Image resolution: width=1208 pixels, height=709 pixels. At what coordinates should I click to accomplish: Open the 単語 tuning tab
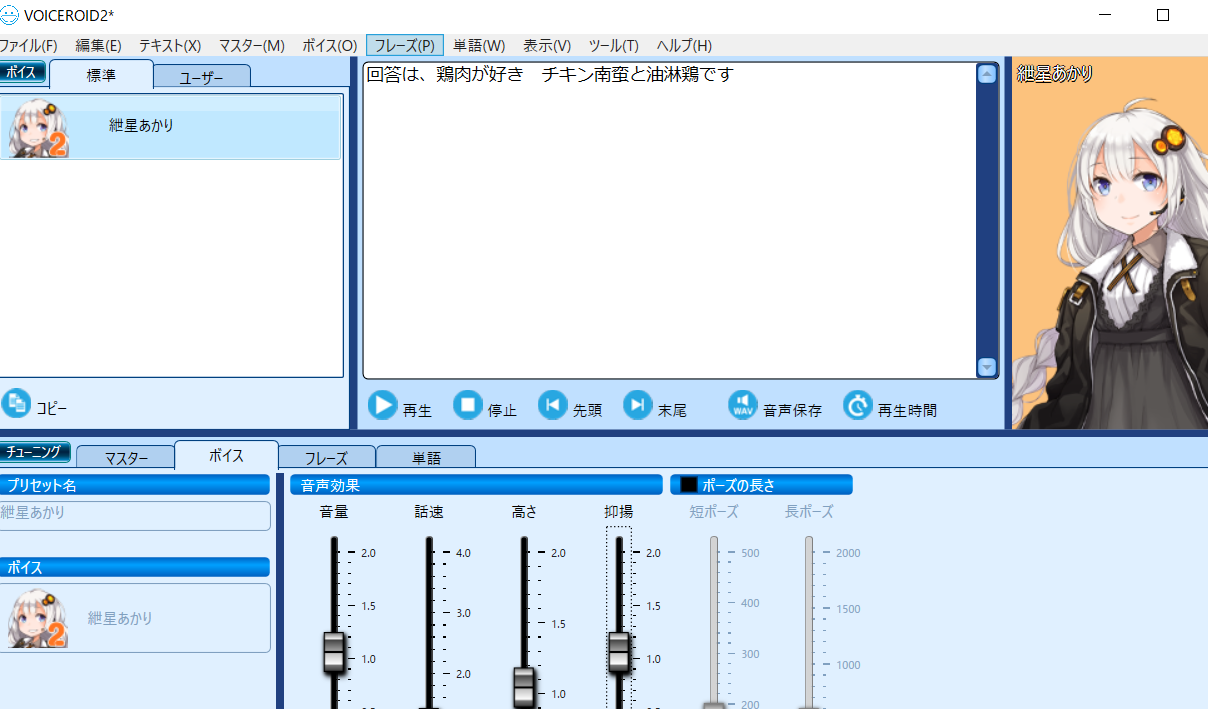(x=426, y=458)
